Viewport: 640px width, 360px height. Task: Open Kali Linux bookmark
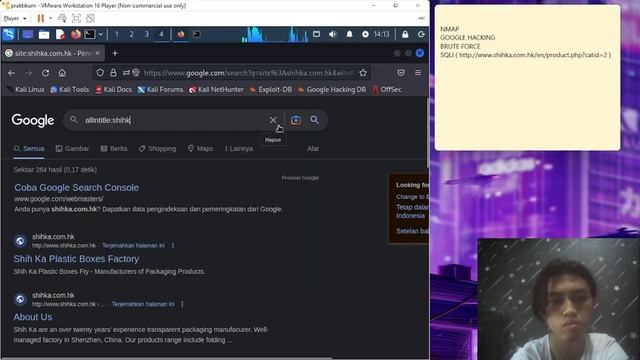[x=25, y=89]
